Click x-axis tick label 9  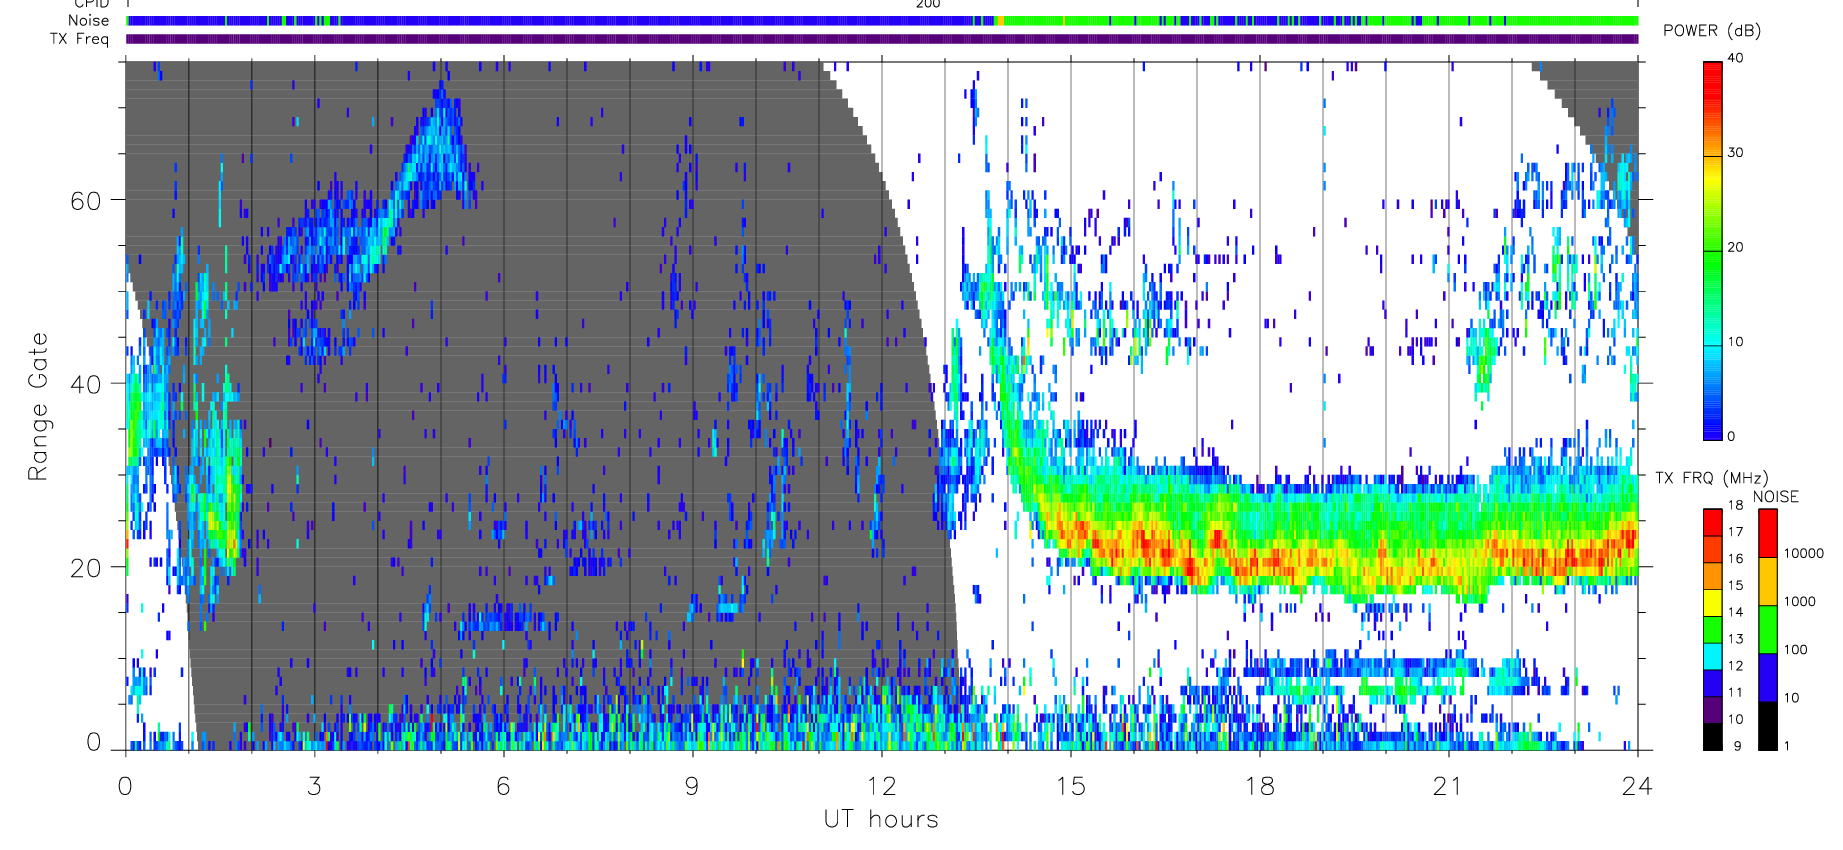692,786
